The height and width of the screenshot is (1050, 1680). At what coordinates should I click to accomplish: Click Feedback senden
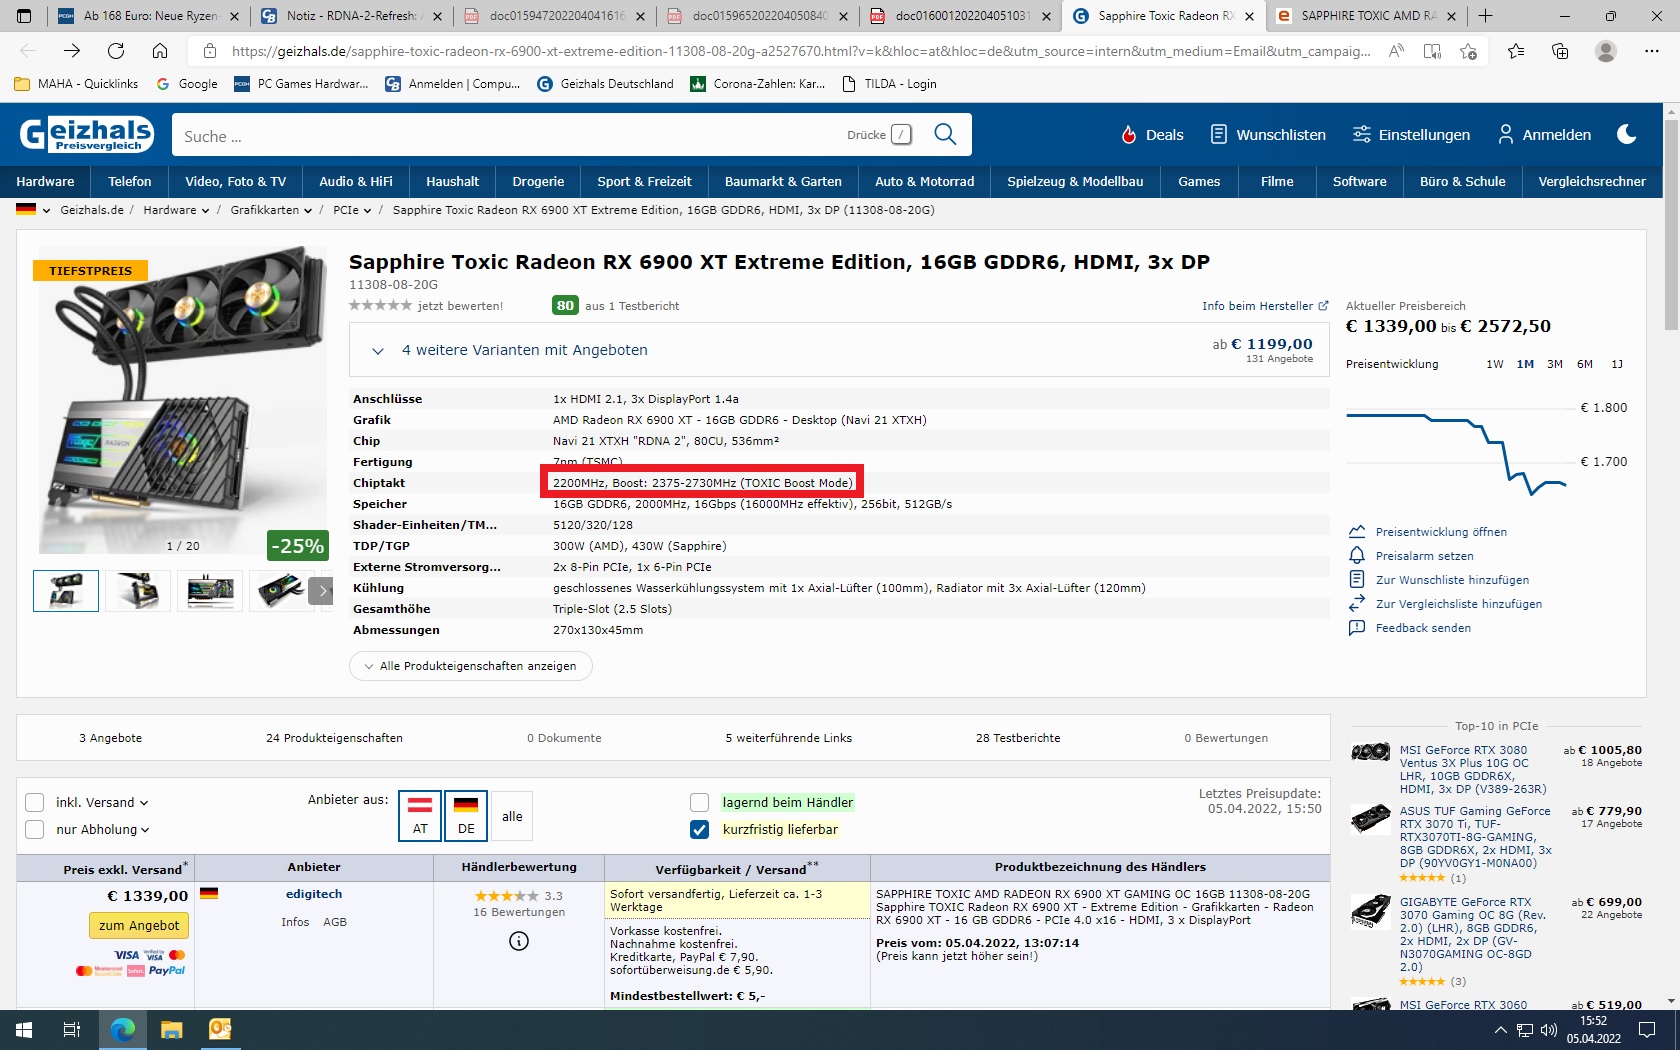tap(1423, 628)
